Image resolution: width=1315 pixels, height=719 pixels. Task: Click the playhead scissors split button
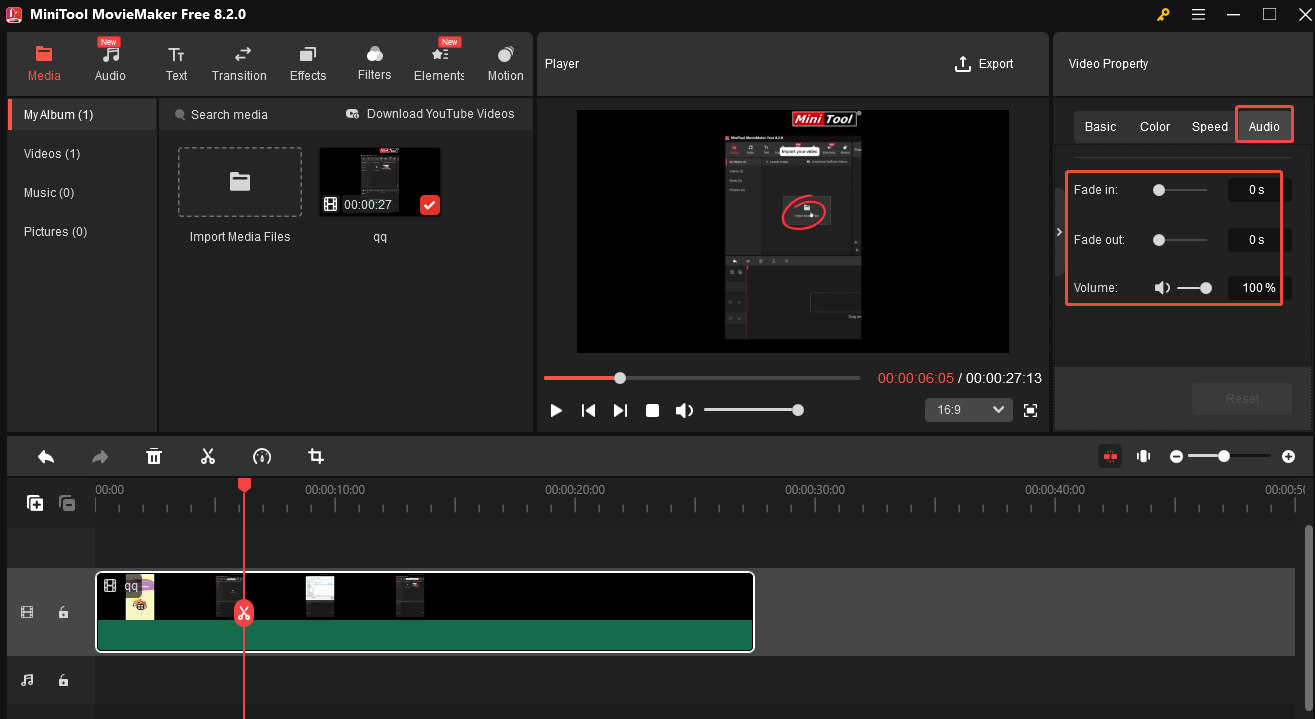244,613
